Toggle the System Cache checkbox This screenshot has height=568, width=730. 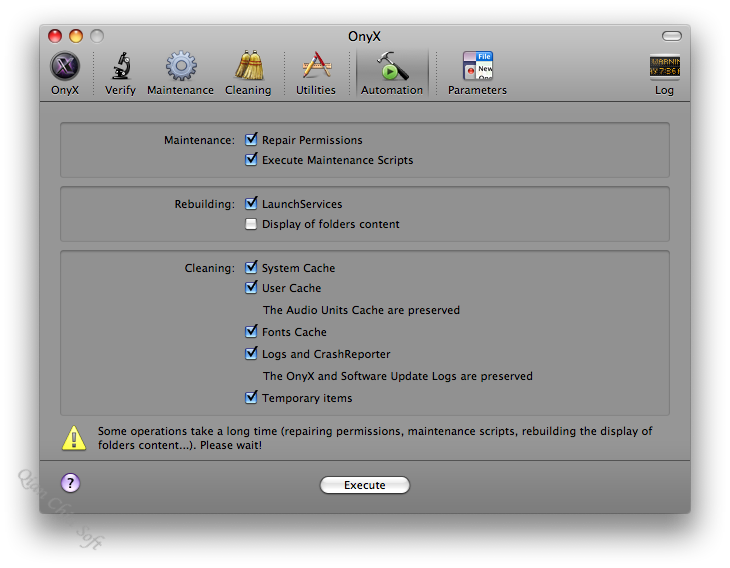(x=251, y=267)
